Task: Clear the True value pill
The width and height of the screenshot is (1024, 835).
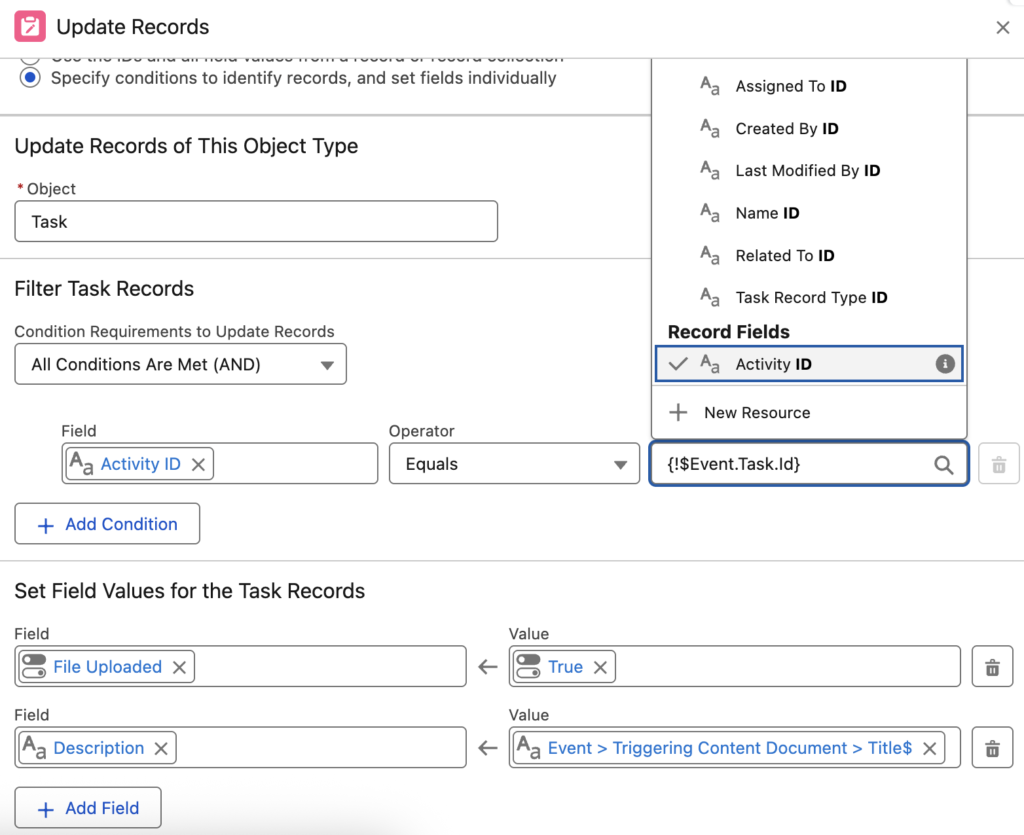Action: coord(600,667)
